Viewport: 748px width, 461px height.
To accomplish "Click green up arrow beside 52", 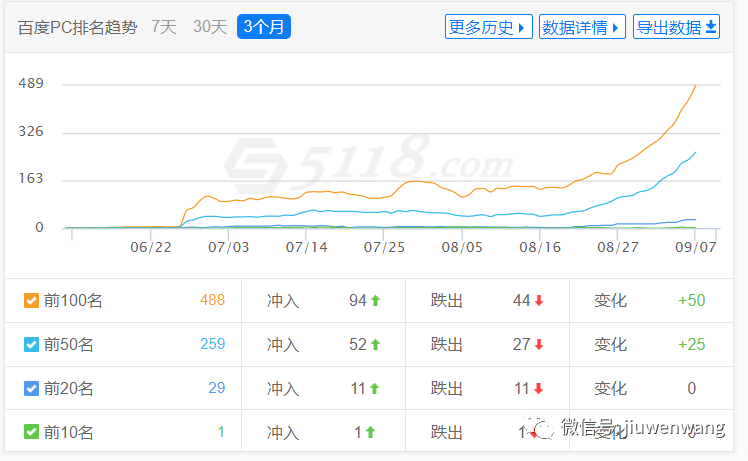I will tap(375, 344).
